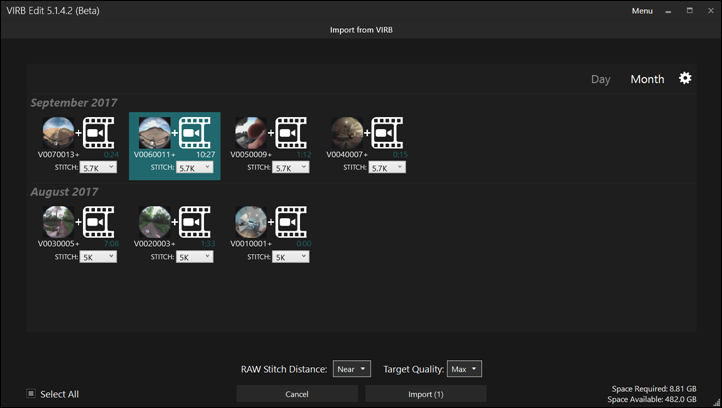Open RAW Stitch Distance dropdown
This screenshot has height=408, width=722.
coord(352,369)
